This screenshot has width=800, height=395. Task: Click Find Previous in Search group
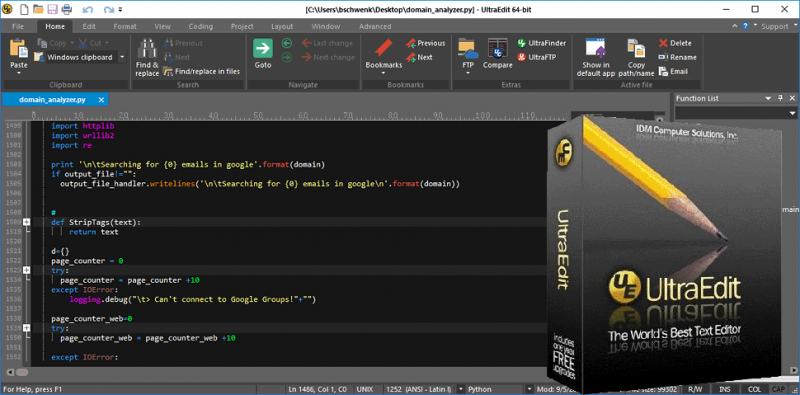(183, 43)
